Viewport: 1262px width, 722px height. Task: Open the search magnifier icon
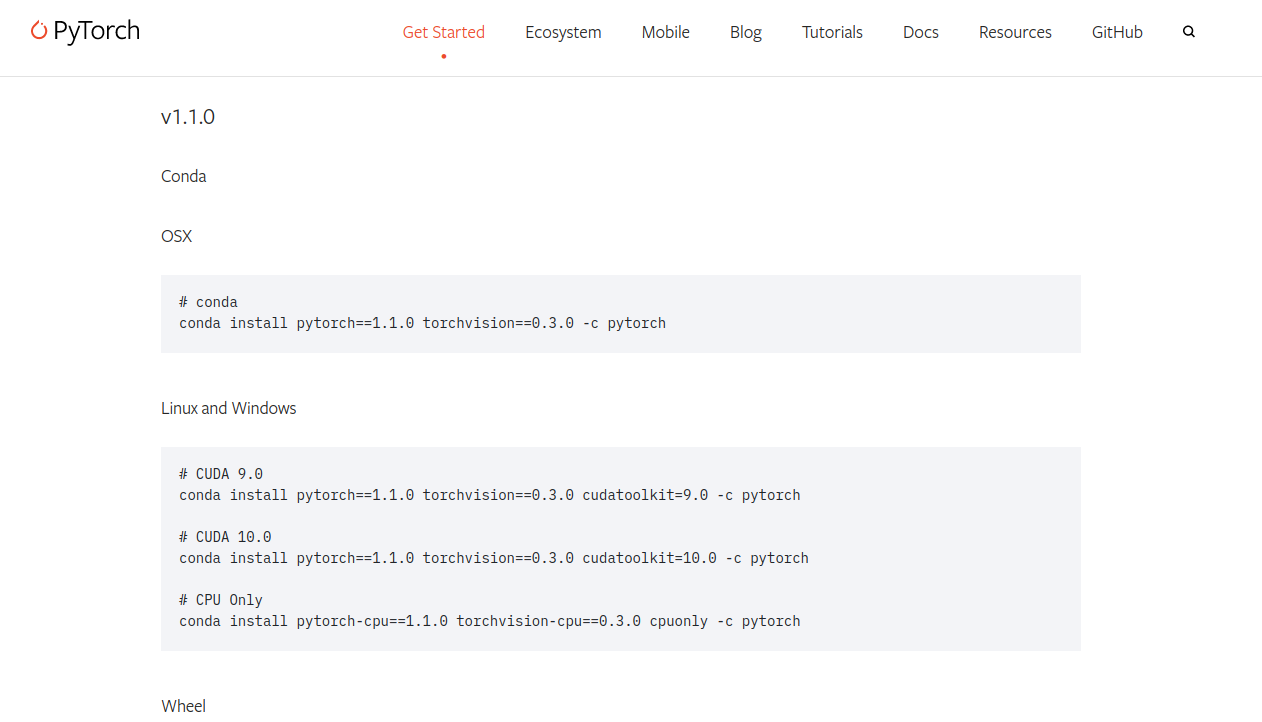(1188, 31)
